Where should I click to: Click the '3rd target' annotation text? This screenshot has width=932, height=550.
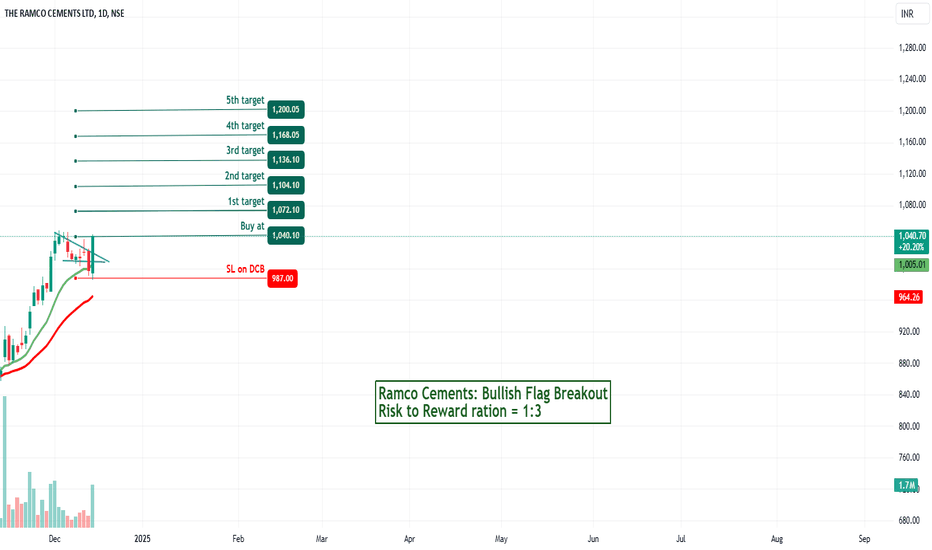(245, 150)
